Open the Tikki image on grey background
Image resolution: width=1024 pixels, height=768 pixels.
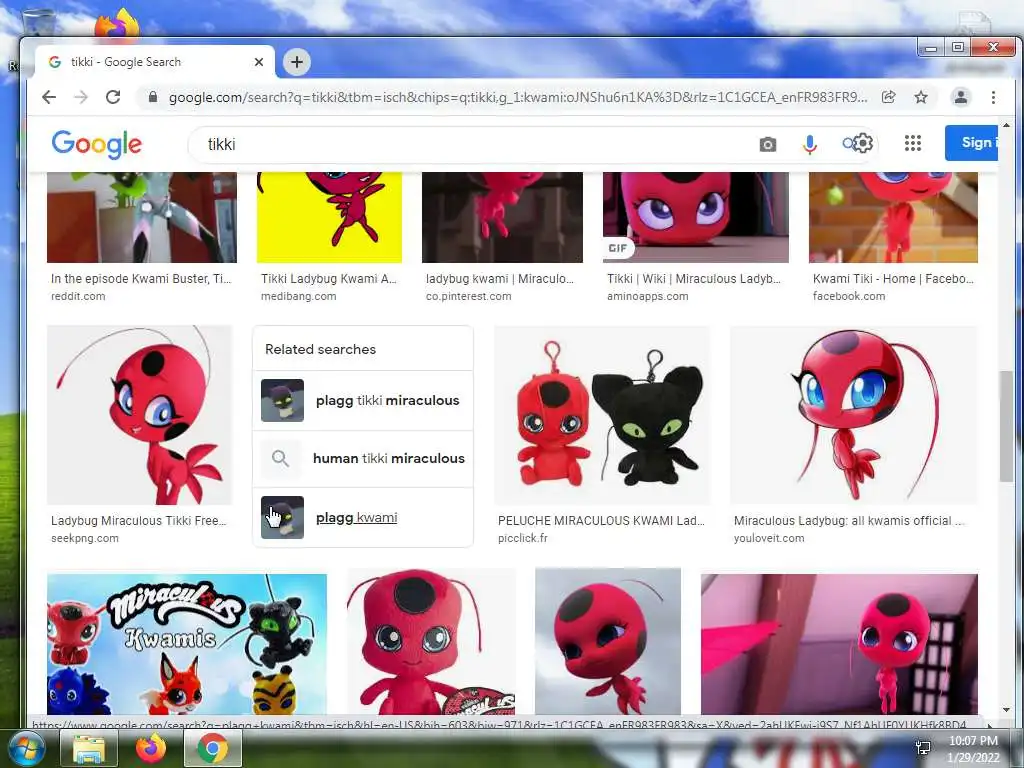click(607, 641)
